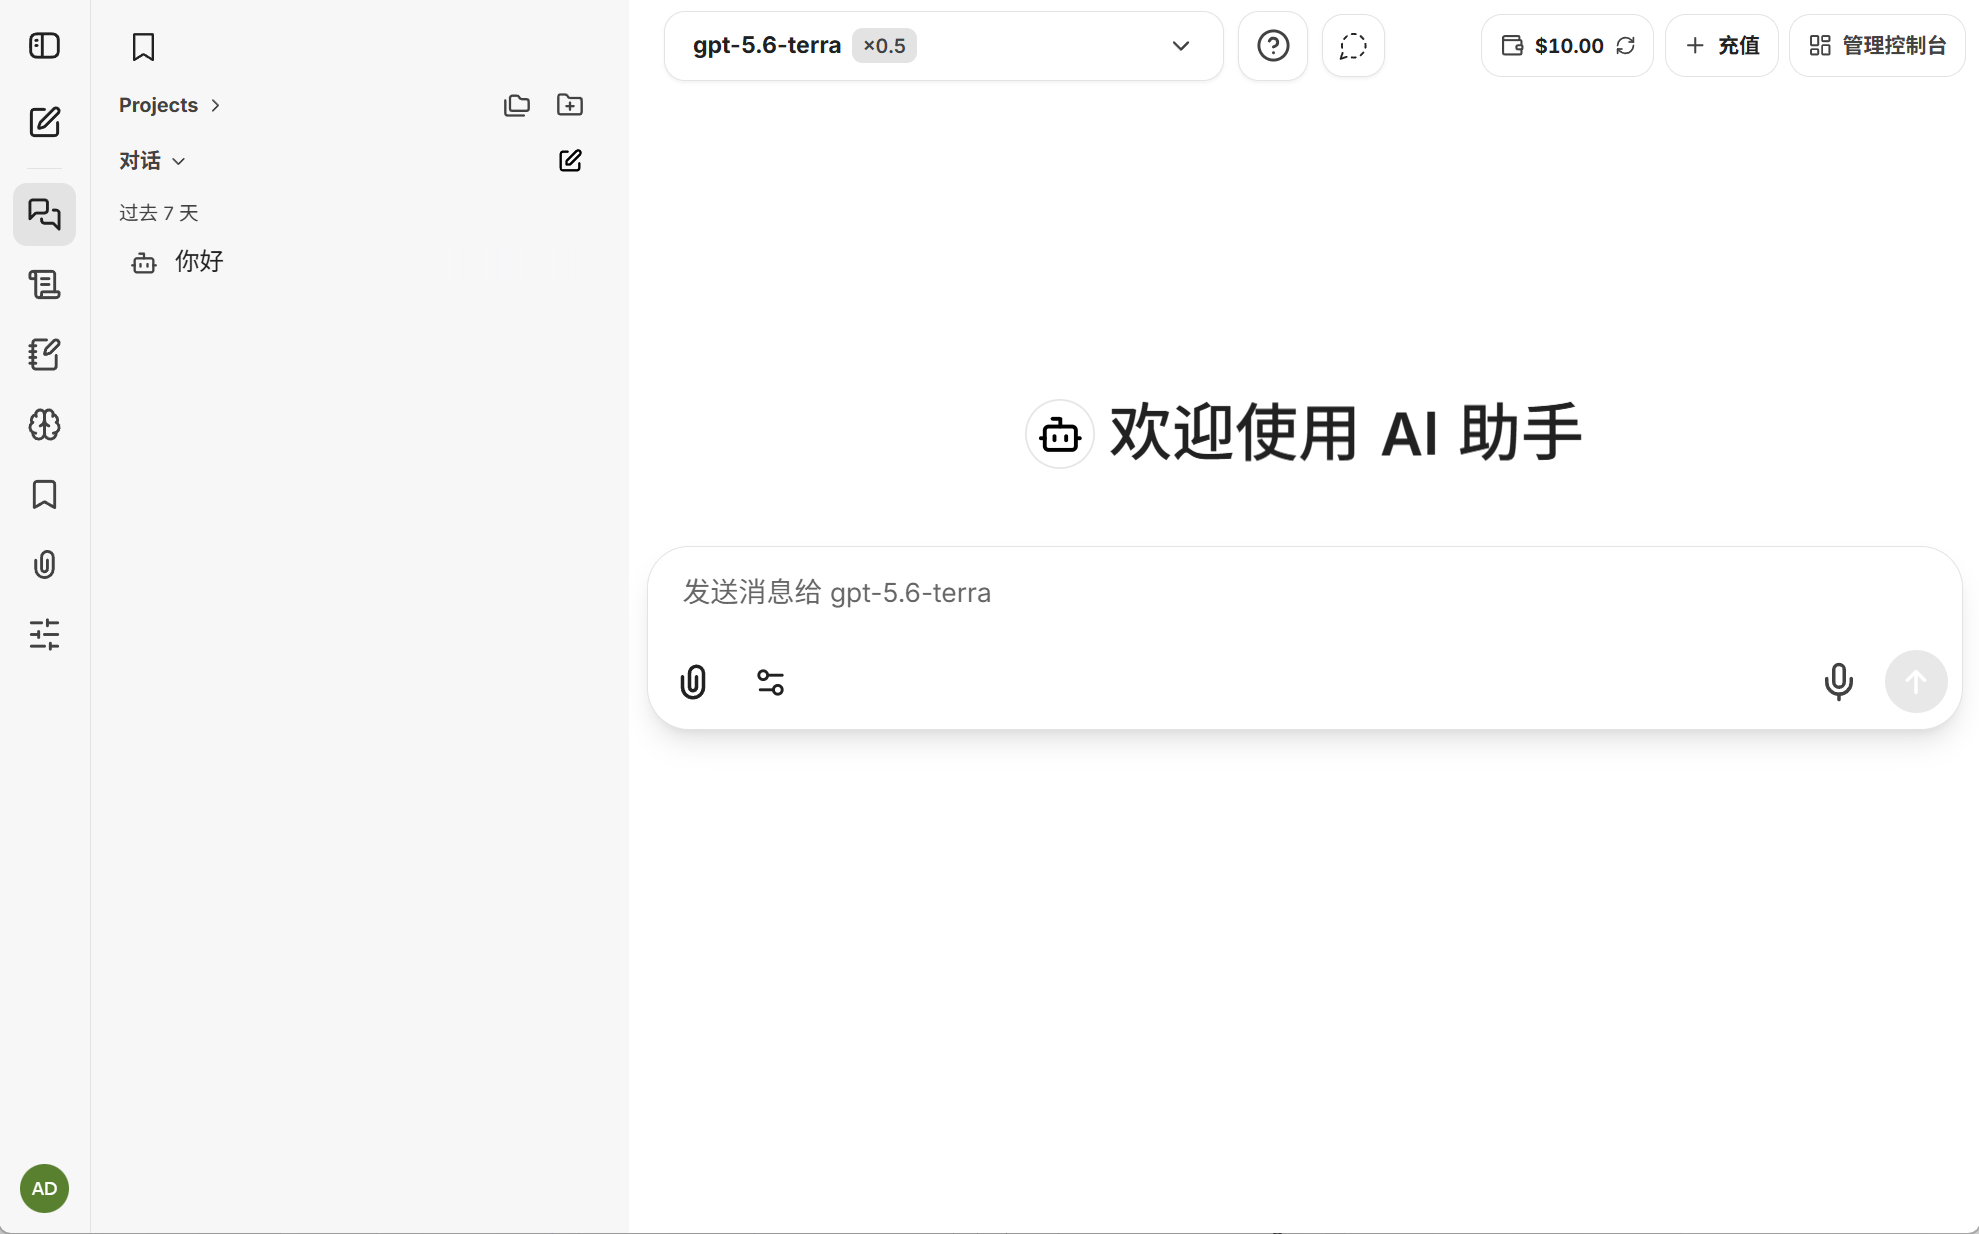The image size is (1979, 1234).
Task: Open the brain memory icon
Action: tap(45, 425)
